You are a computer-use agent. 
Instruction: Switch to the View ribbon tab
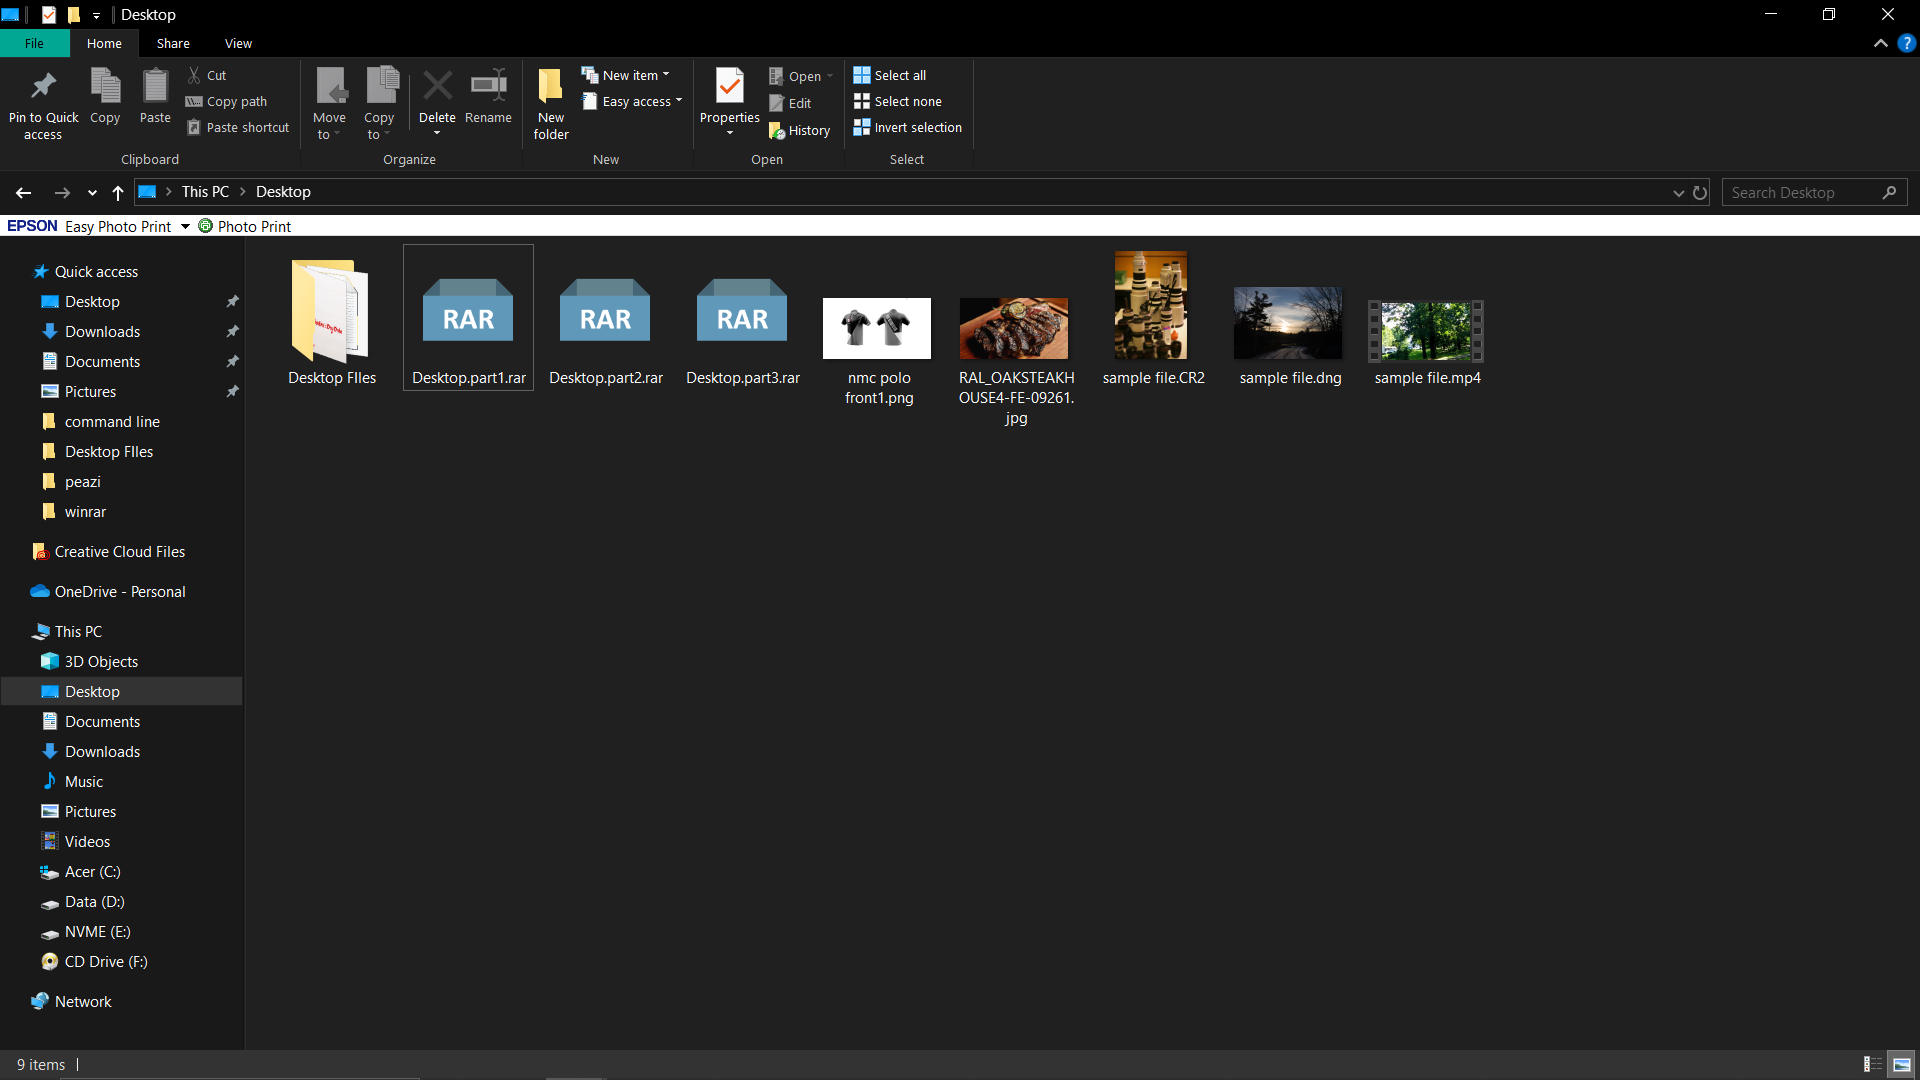tap(238, 43)
